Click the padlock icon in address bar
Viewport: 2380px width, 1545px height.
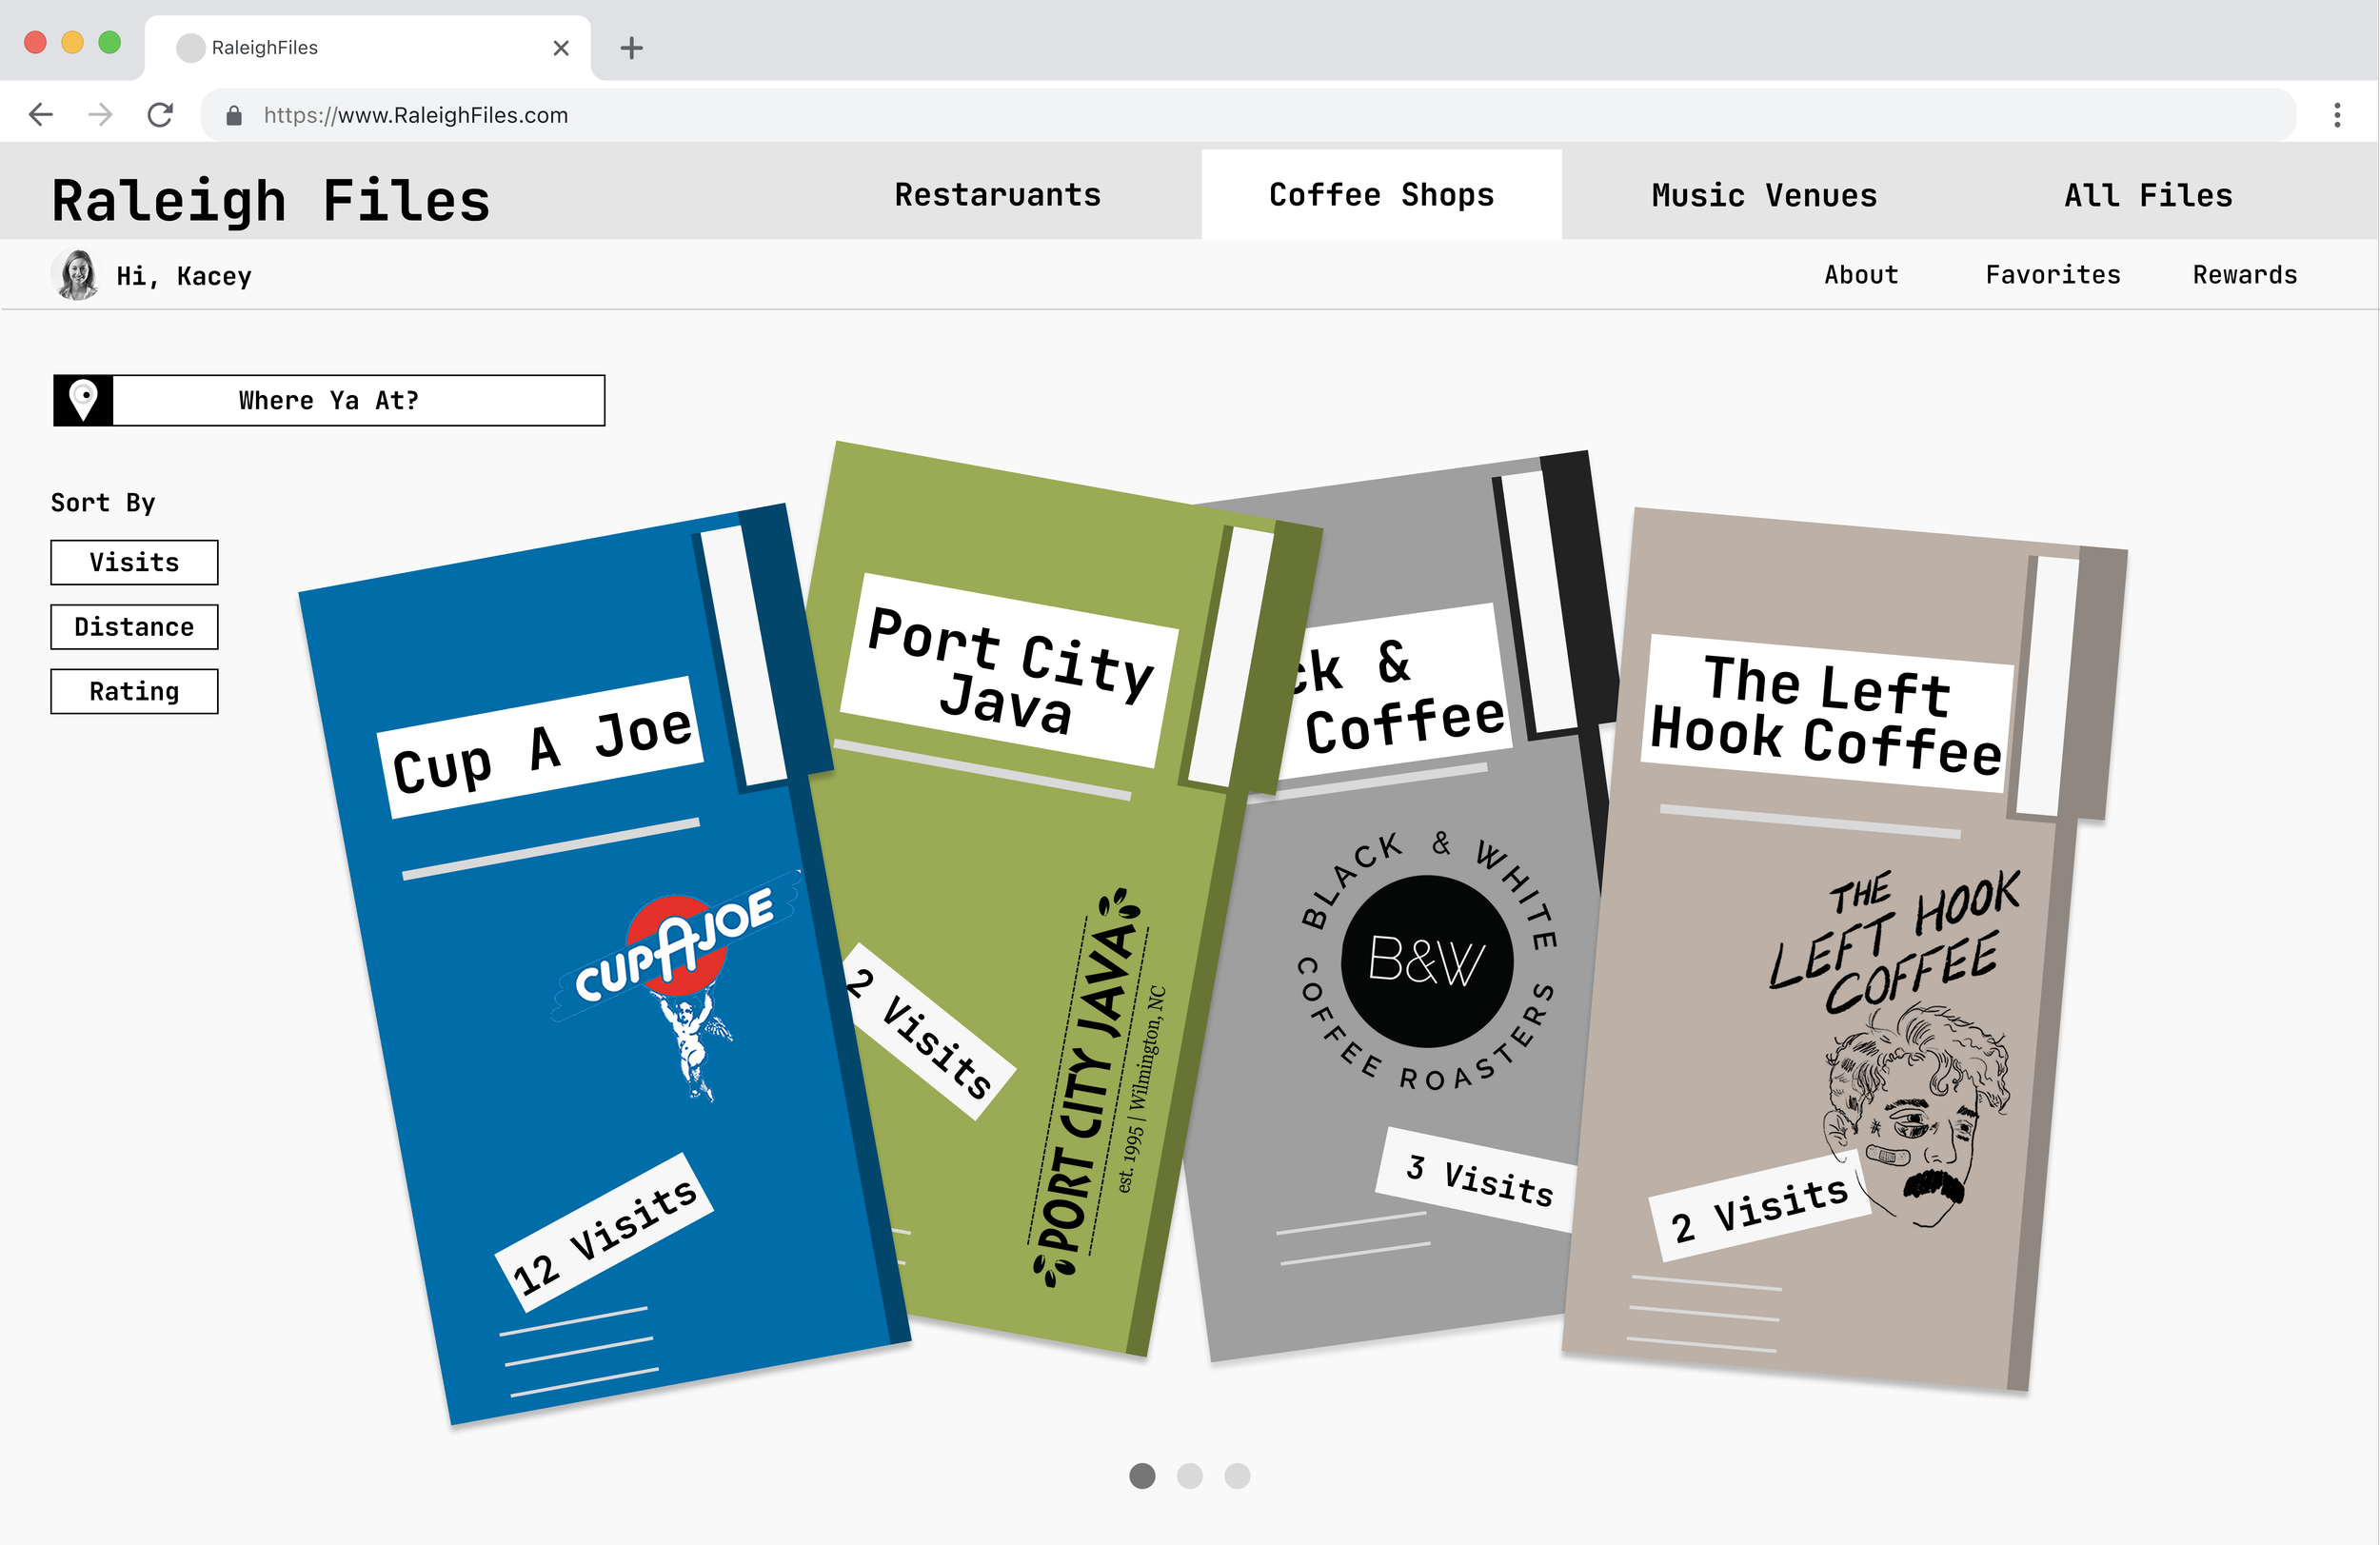tap(234, 116)
